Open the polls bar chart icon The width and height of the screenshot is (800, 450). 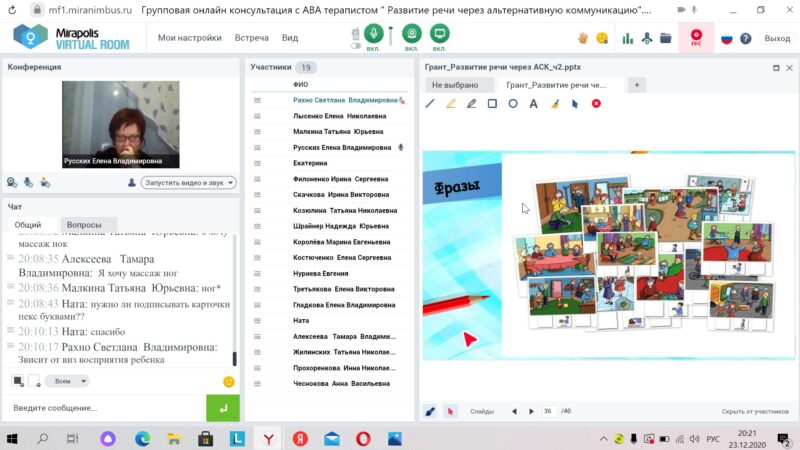coord(628,38)
